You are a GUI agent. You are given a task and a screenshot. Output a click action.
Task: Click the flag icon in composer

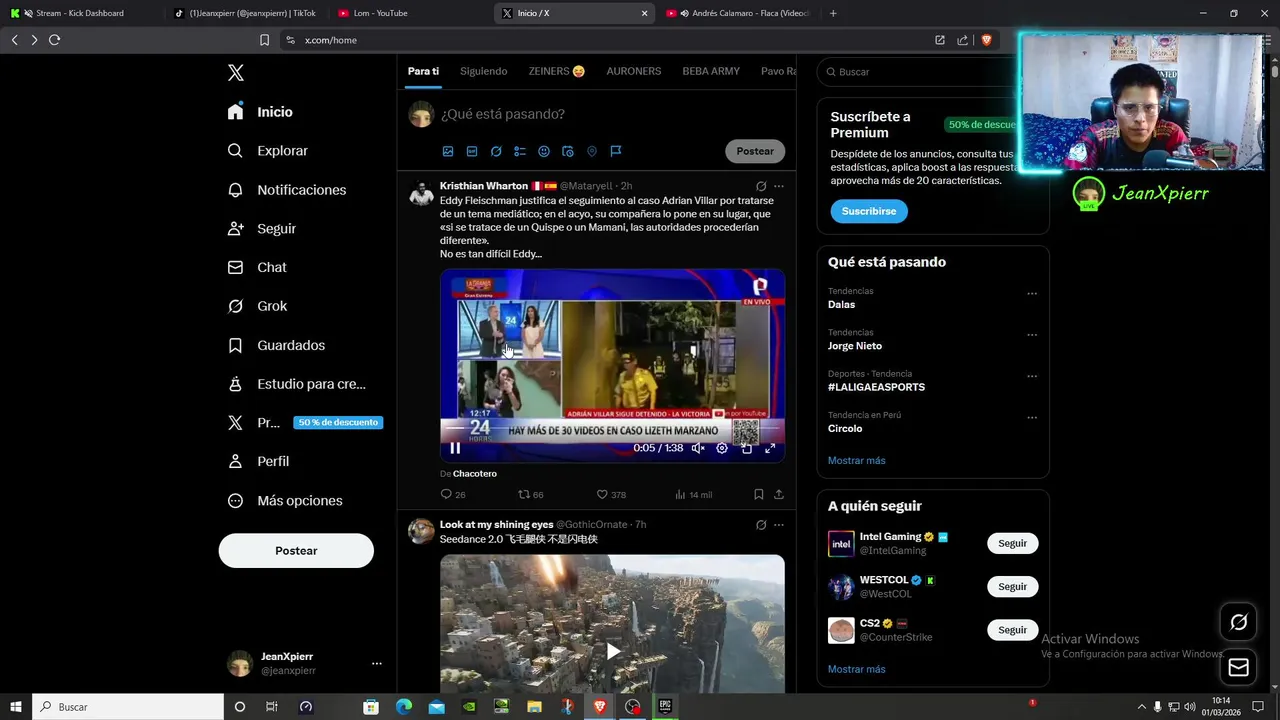tap(616, 151)
